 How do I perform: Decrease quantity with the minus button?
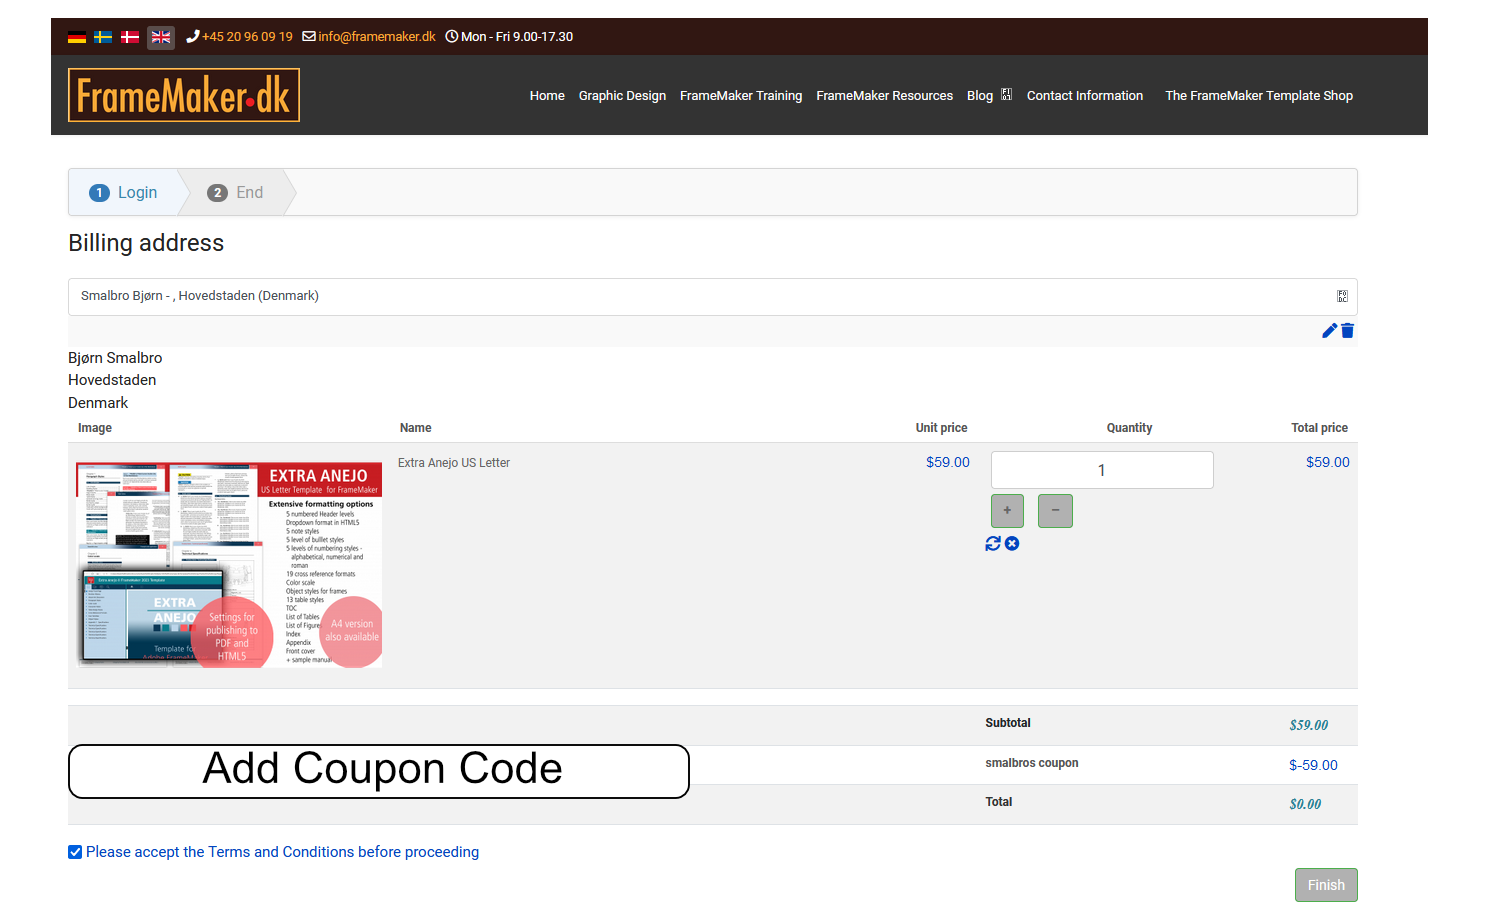(x=1055, y=511)
